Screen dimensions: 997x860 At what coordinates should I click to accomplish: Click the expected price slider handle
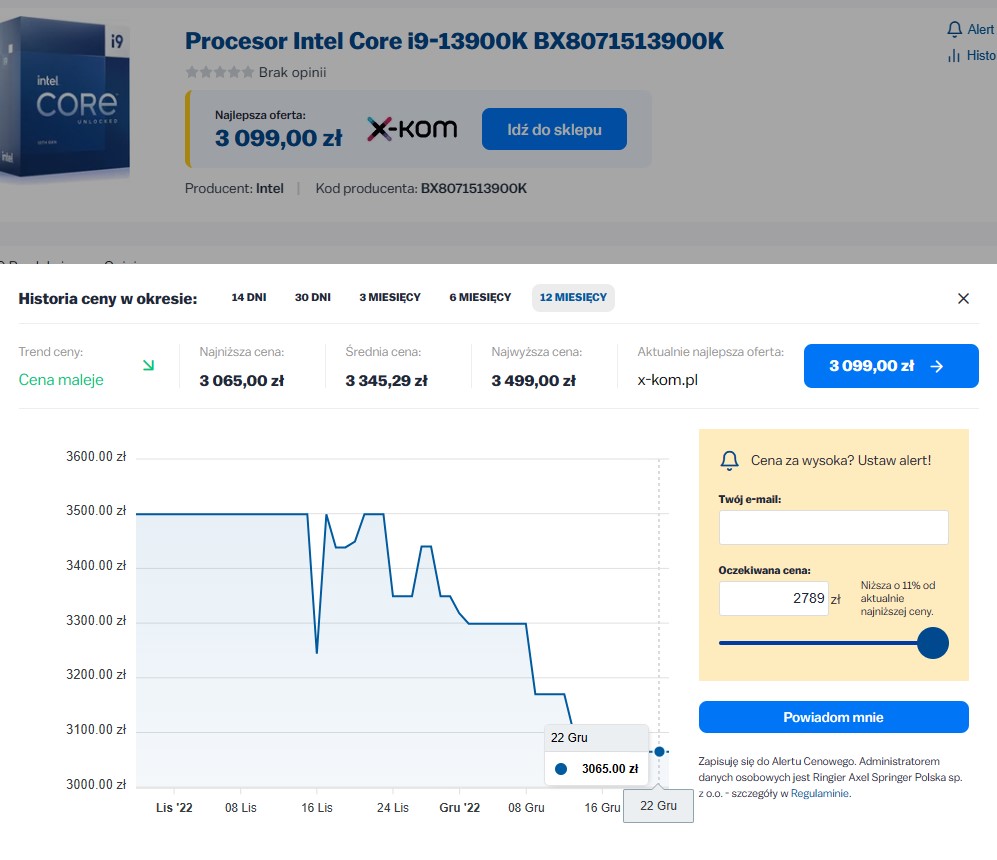(933, 643)
